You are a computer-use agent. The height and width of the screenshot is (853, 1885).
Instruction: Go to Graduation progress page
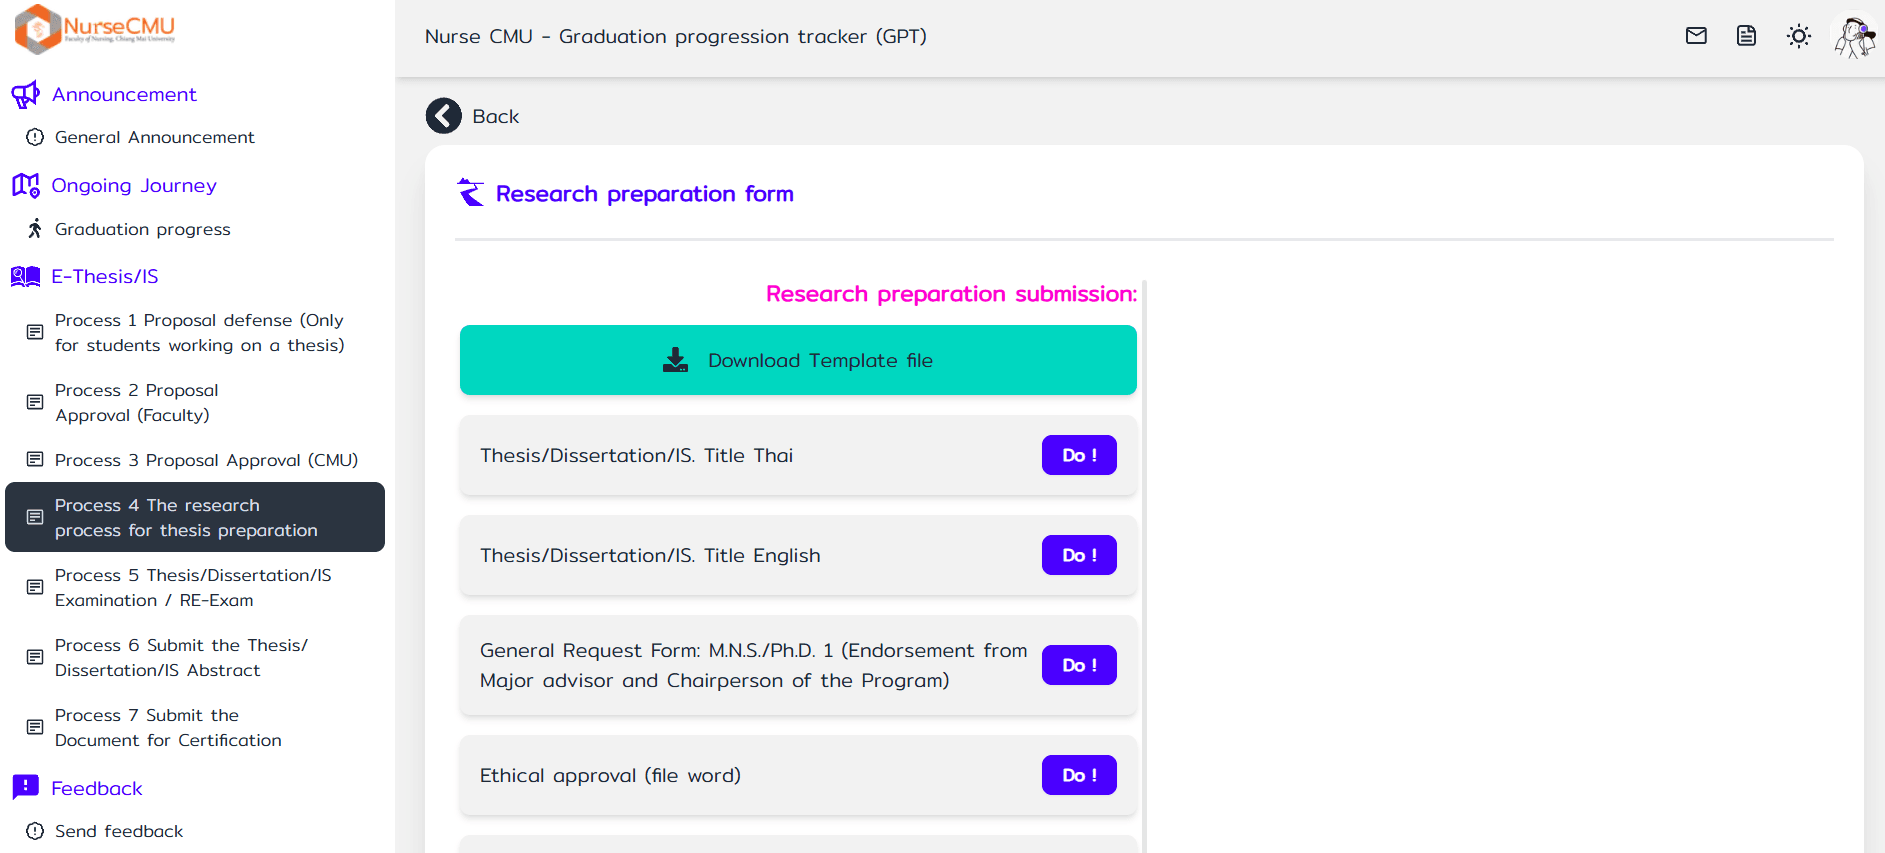(x=142, y=229)
